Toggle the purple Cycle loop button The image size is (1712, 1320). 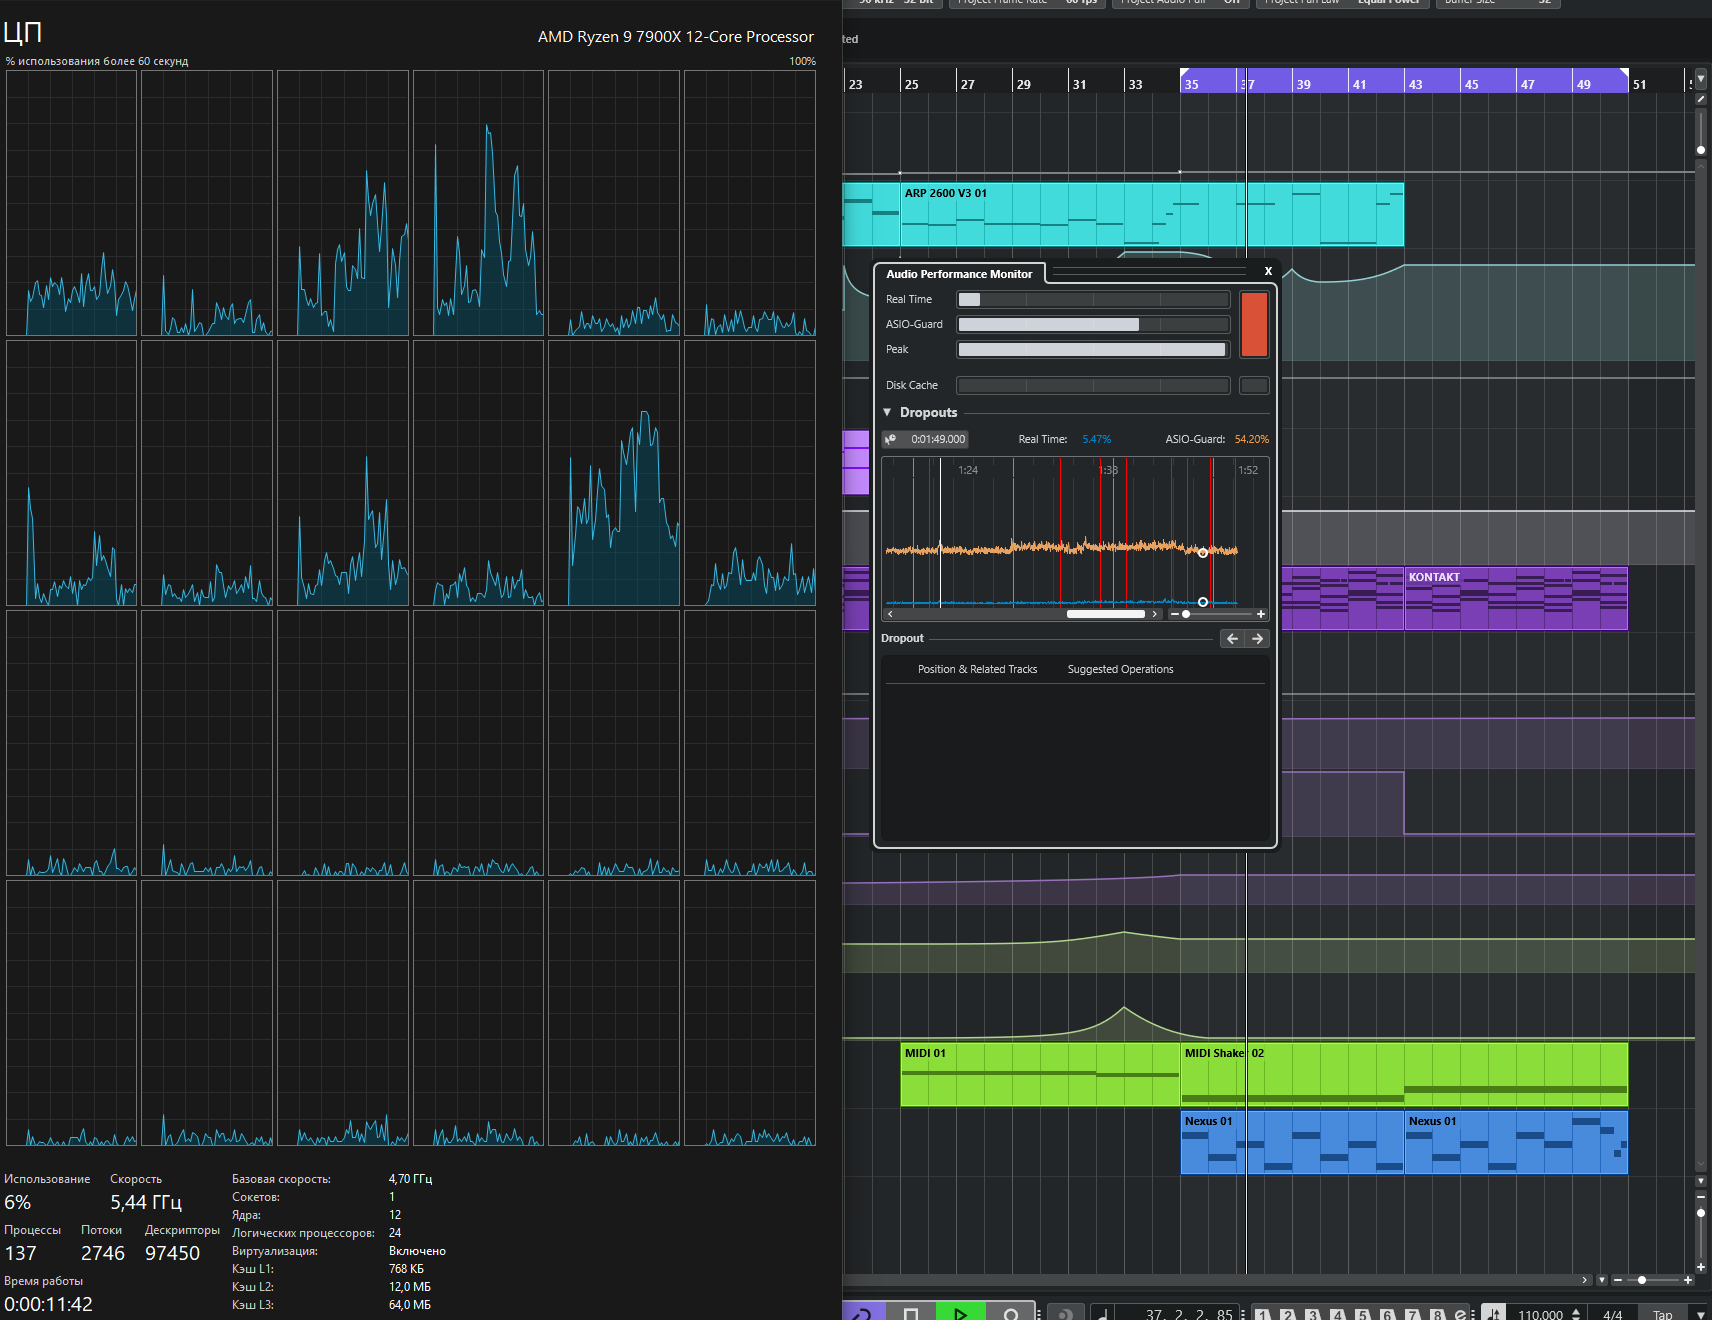pos(862,1312)
